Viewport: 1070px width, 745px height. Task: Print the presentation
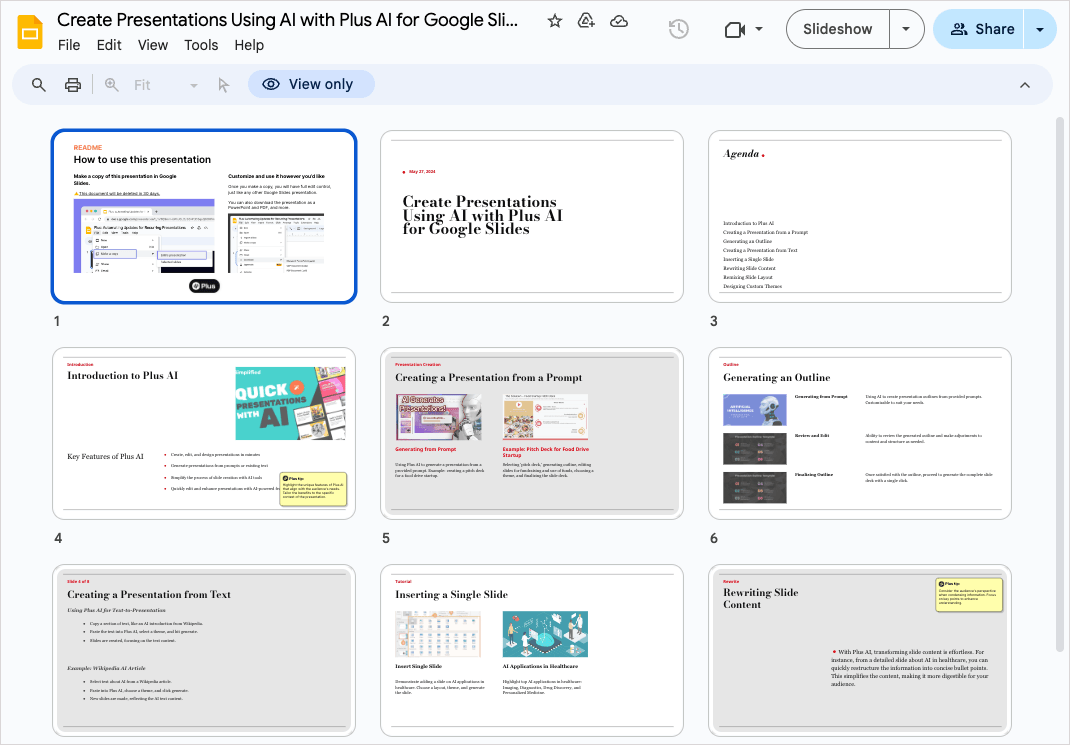click(73, 85)
